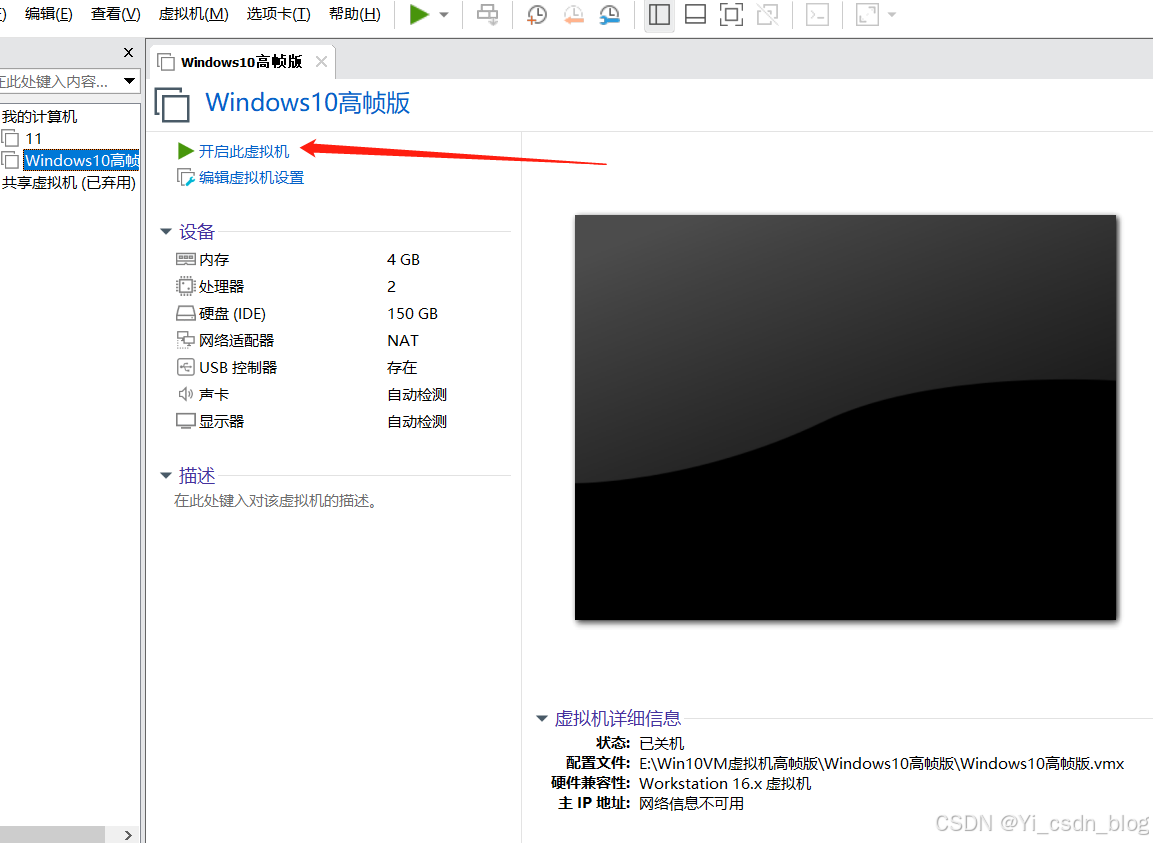Screen dimensions: 1153x843
Task: Open the 编辑(E) menu
Action: (49, 14)
